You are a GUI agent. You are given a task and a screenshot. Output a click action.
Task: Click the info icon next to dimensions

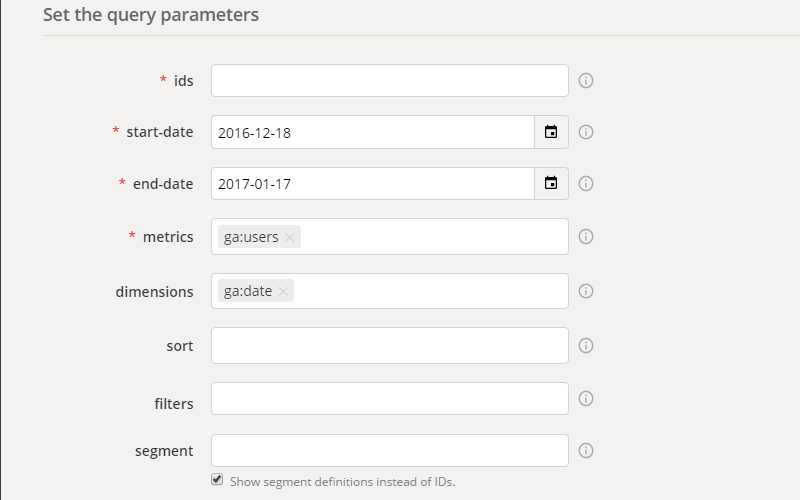point(586,291)
